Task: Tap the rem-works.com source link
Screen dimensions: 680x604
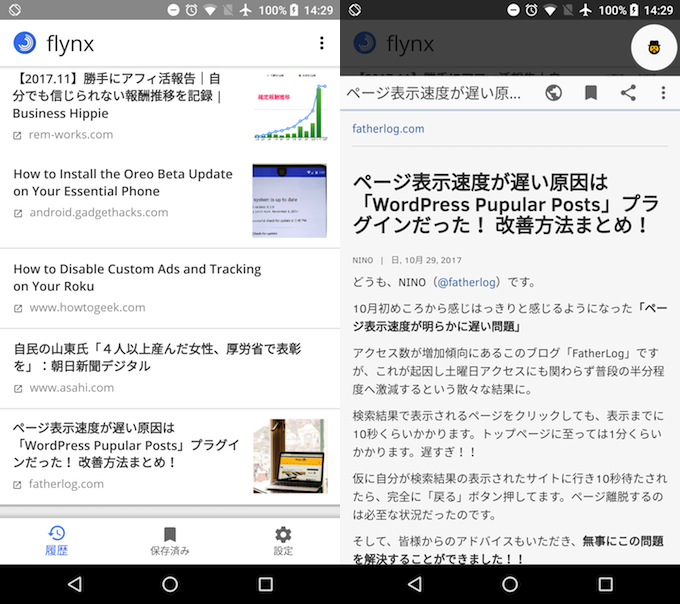Action: [x=71, y=135]
